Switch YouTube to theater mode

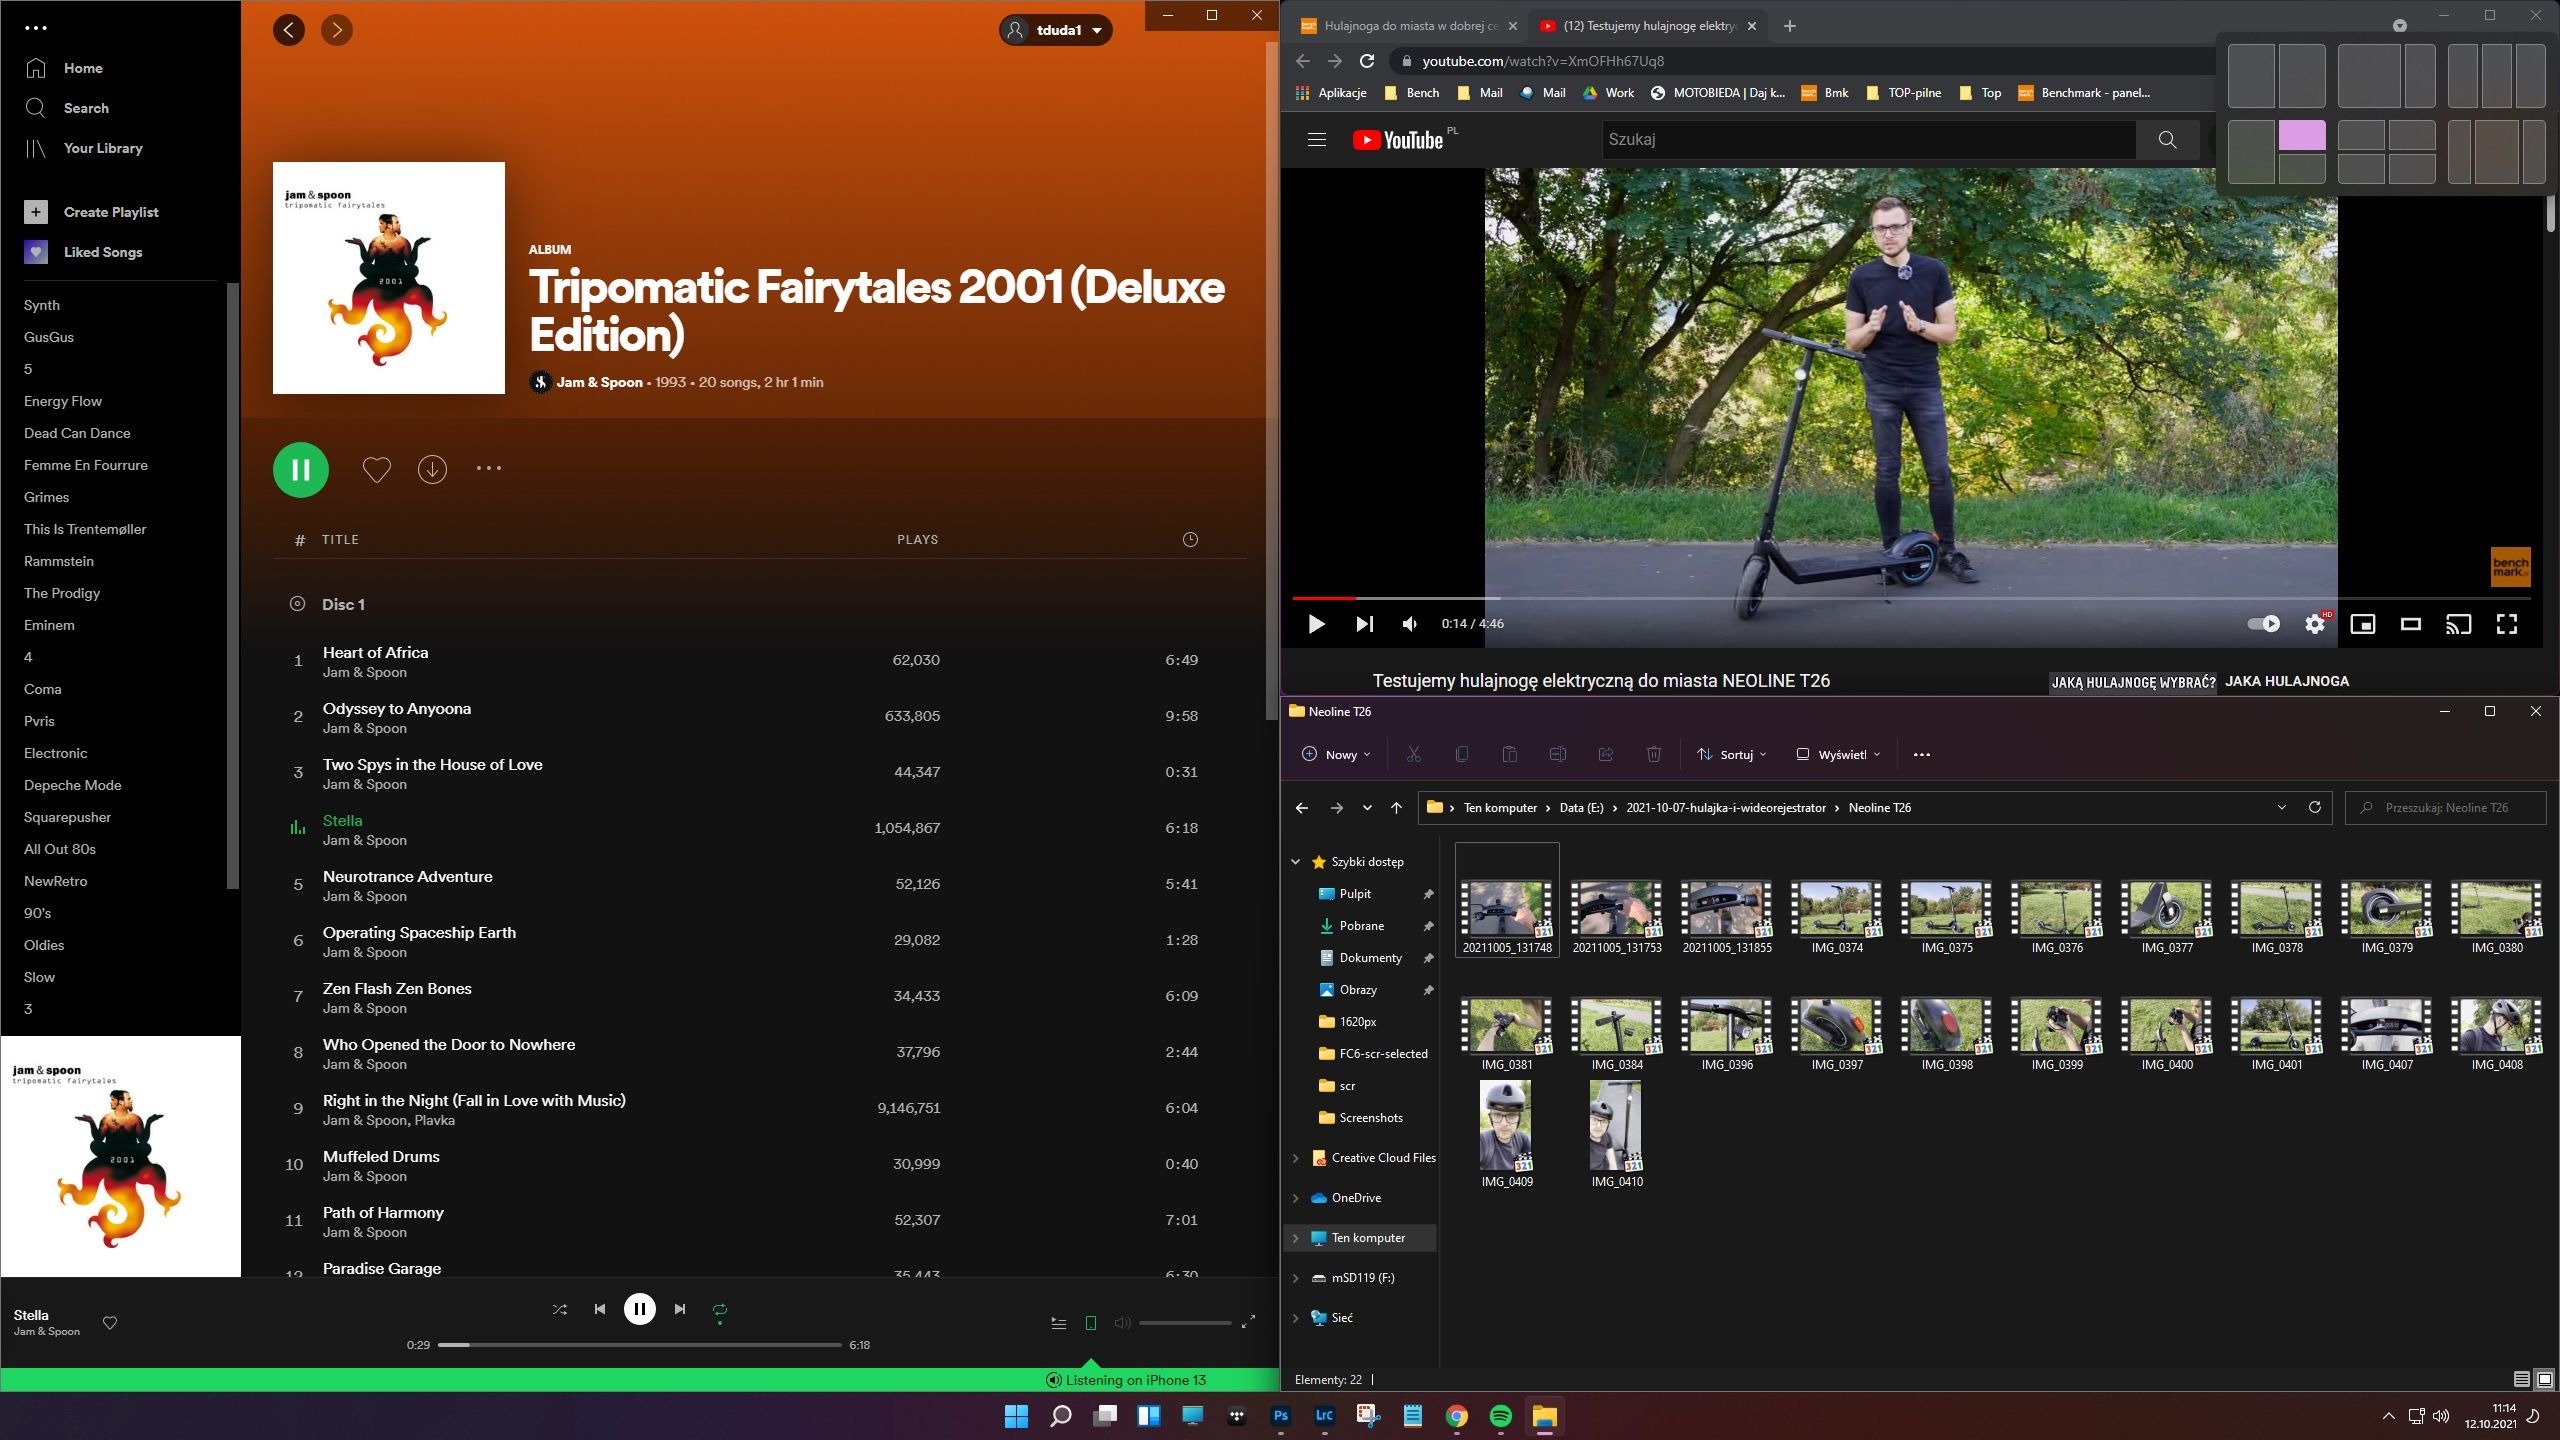tap(2411, 624)
